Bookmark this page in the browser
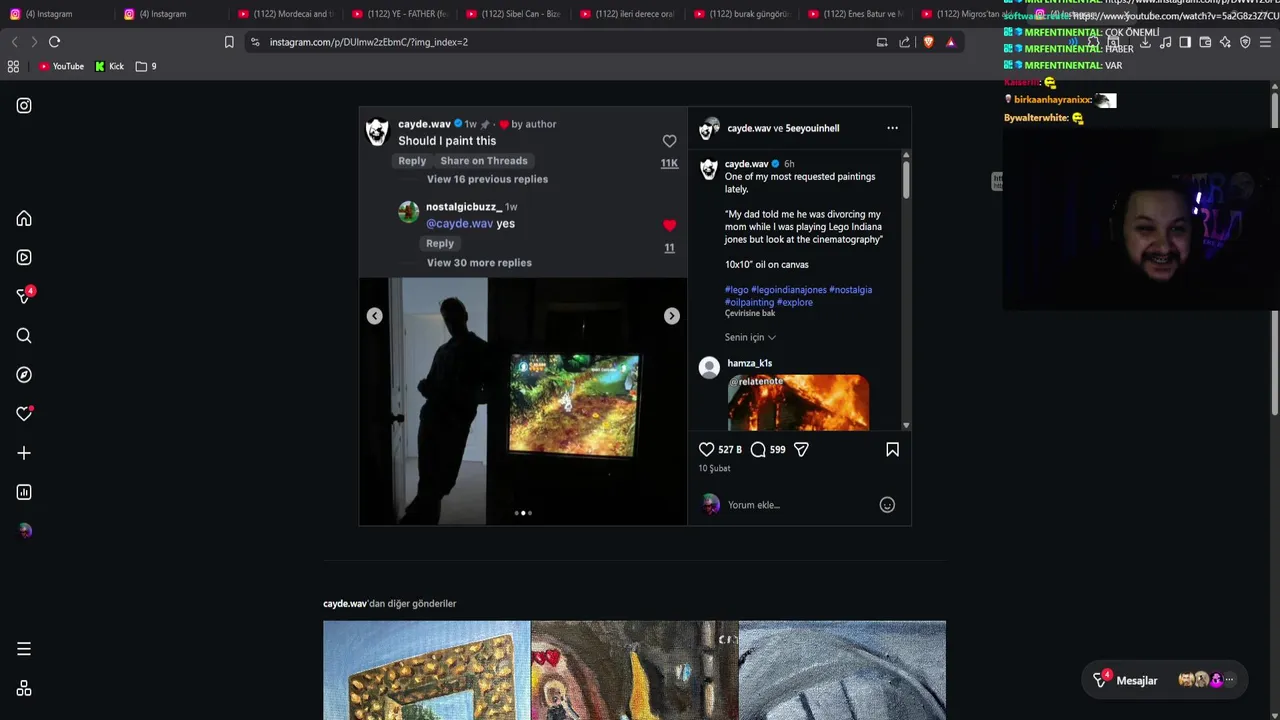 coord(229,42)
